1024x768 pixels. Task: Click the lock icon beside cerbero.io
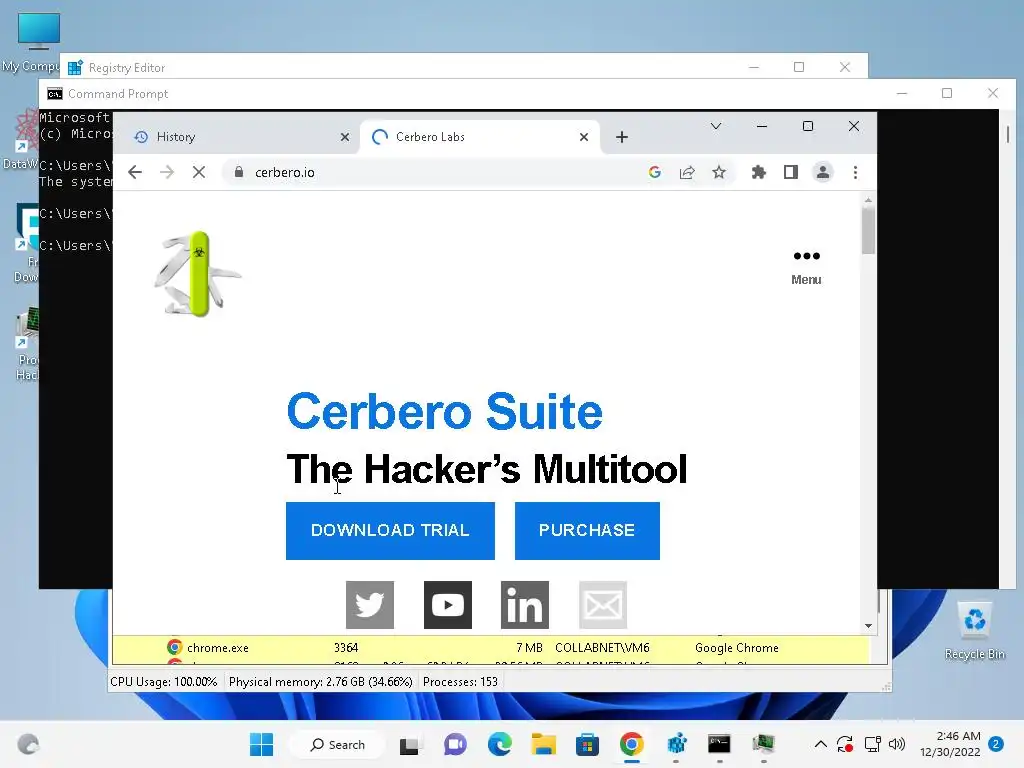[x=239, y=172]
